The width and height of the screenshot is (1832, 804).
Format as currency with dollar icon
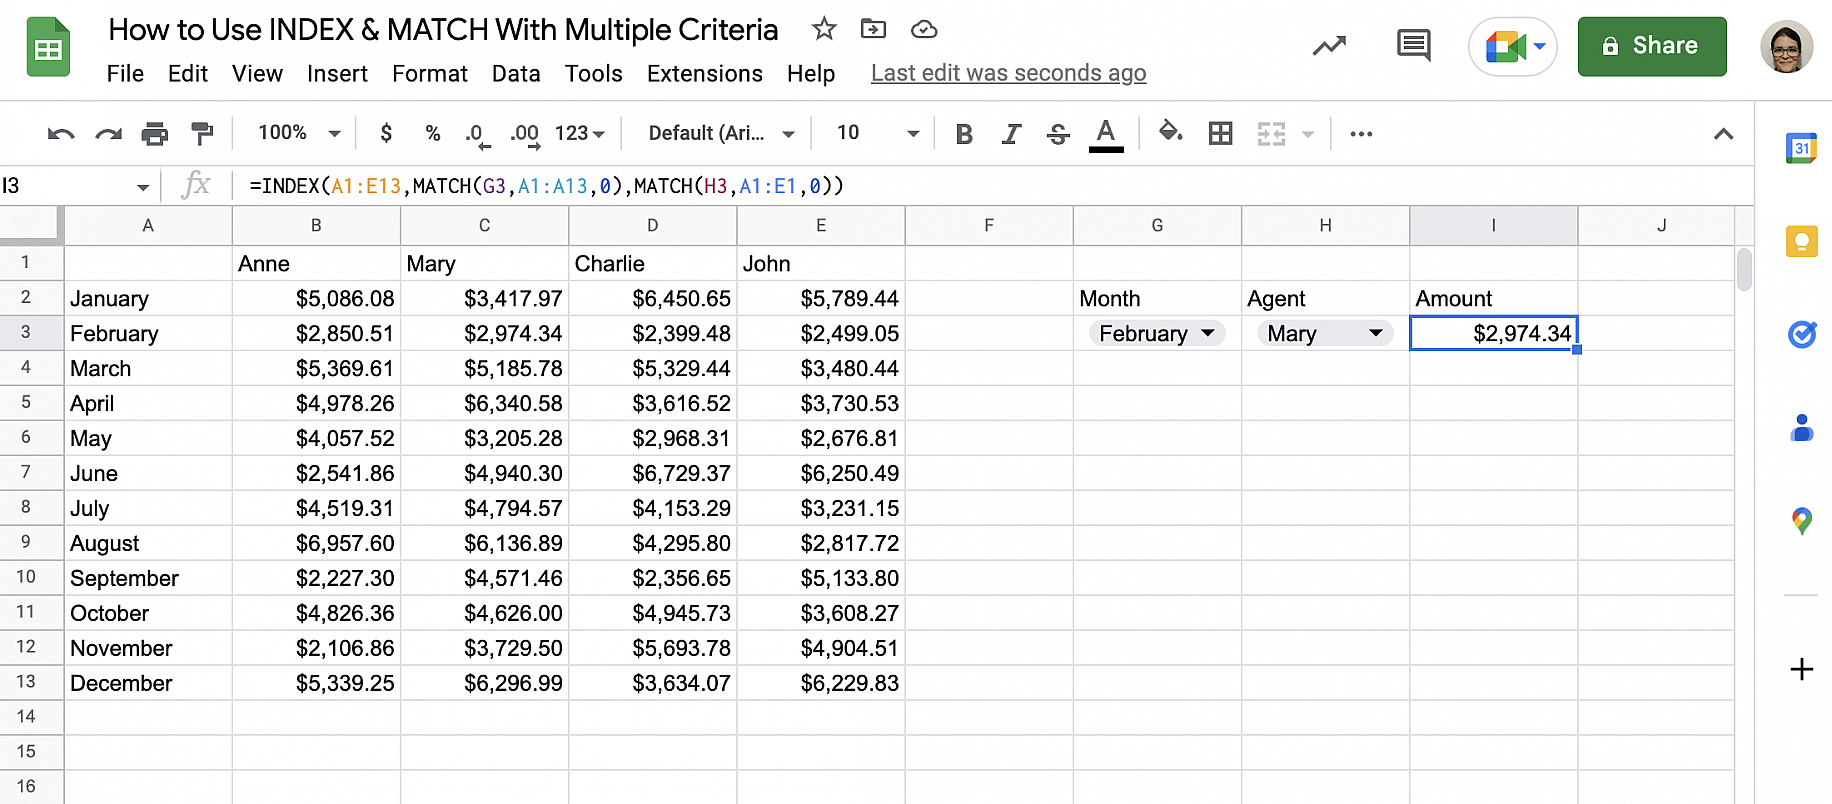(386, 133)
